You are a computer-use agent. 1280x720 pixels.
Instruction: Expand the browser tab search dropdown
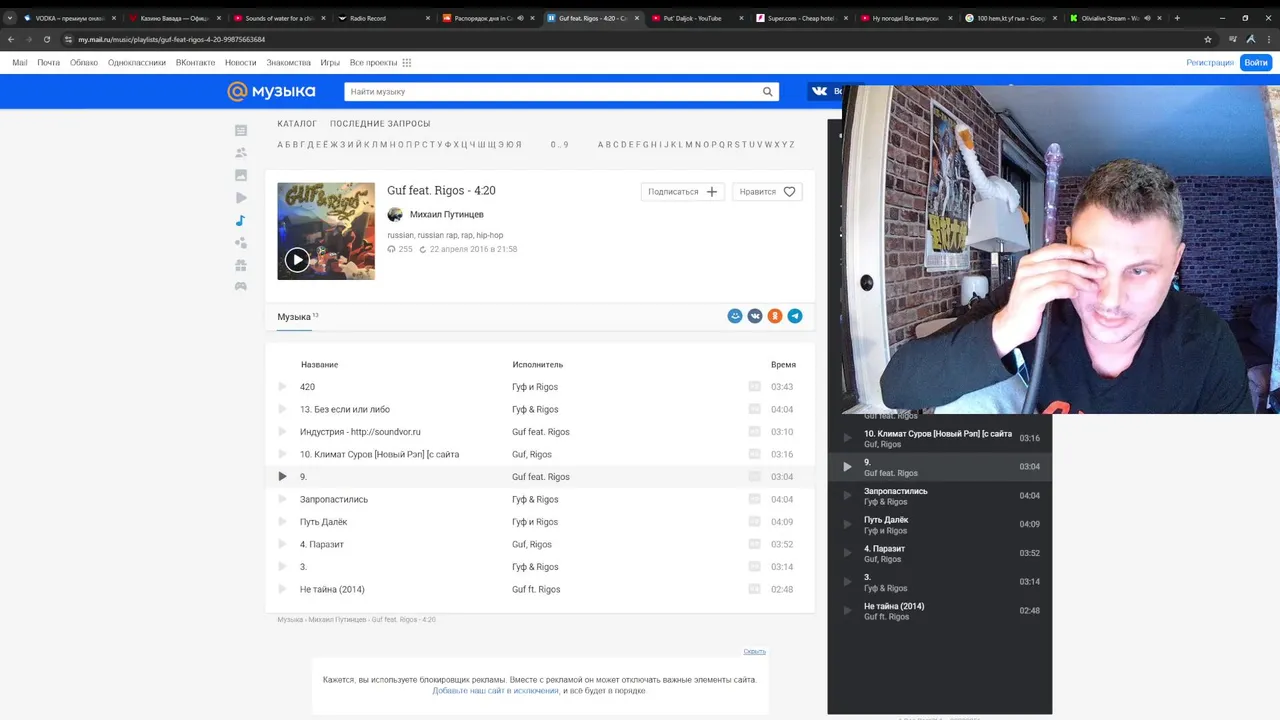[10, 18]
